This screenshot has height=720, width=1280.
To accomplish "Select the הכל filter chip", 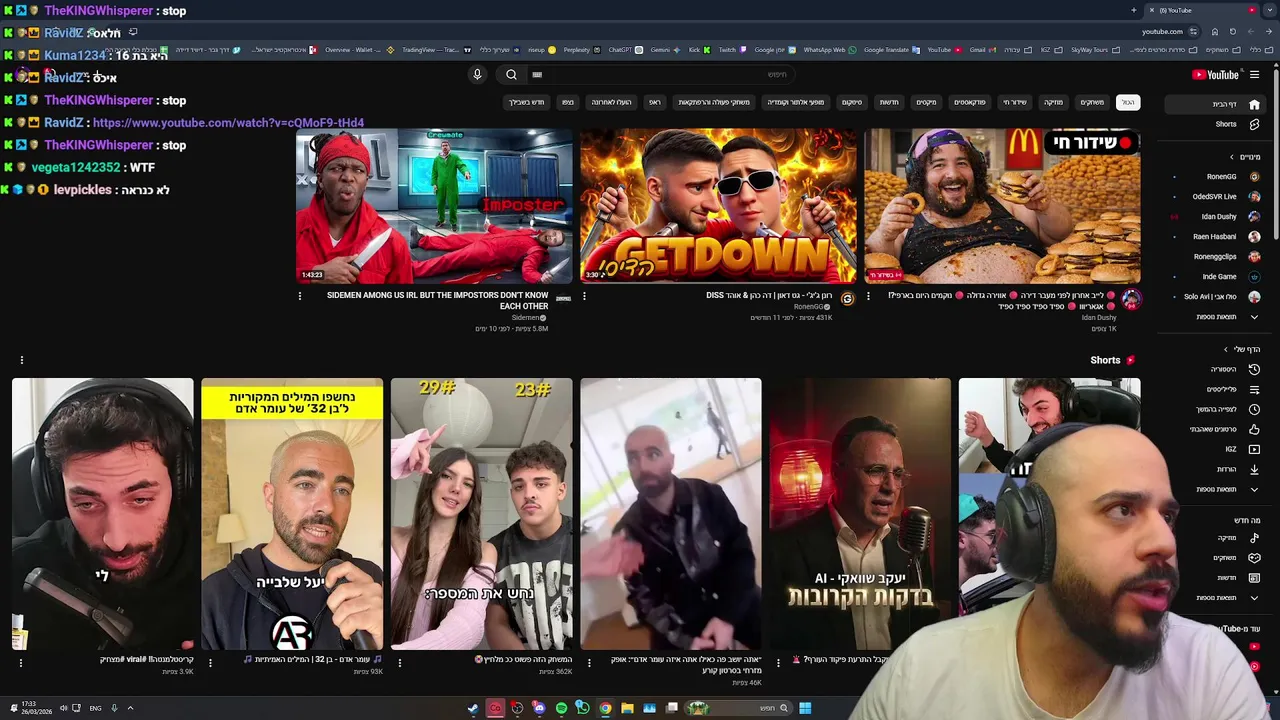I will coord(1127,102).
